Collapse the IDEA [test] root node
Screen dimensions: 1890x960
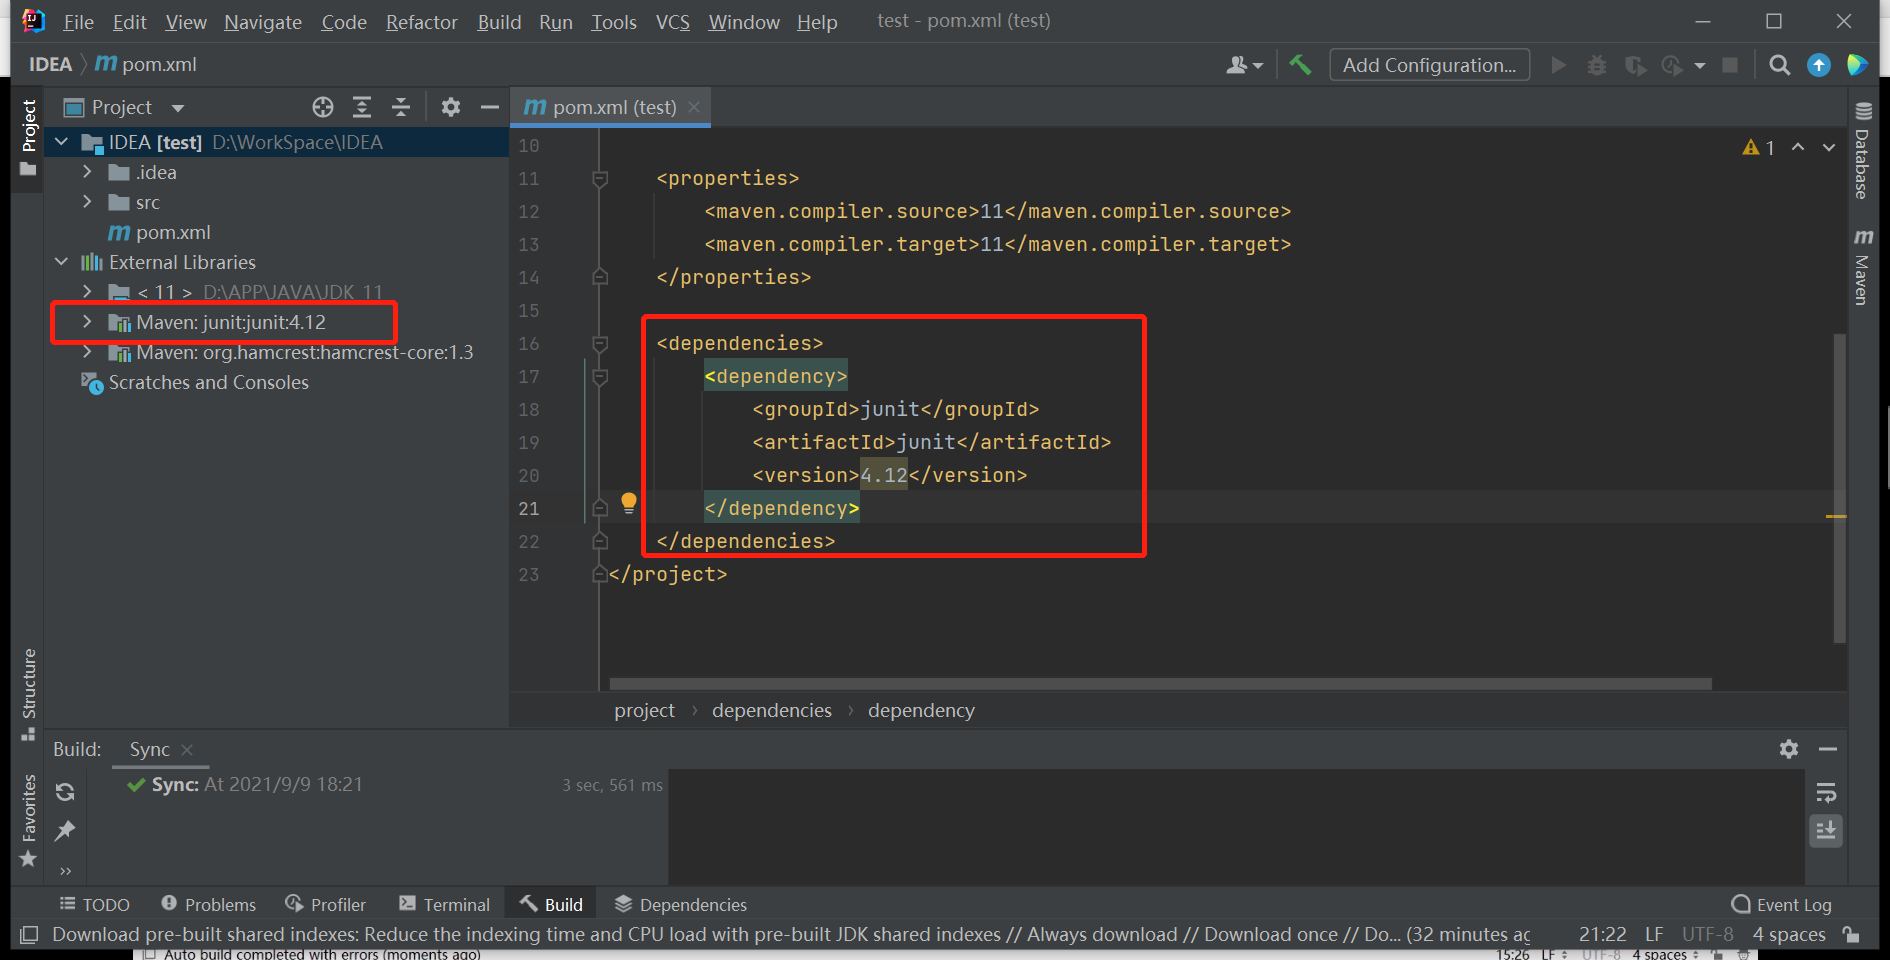click(x=62, y=142)
